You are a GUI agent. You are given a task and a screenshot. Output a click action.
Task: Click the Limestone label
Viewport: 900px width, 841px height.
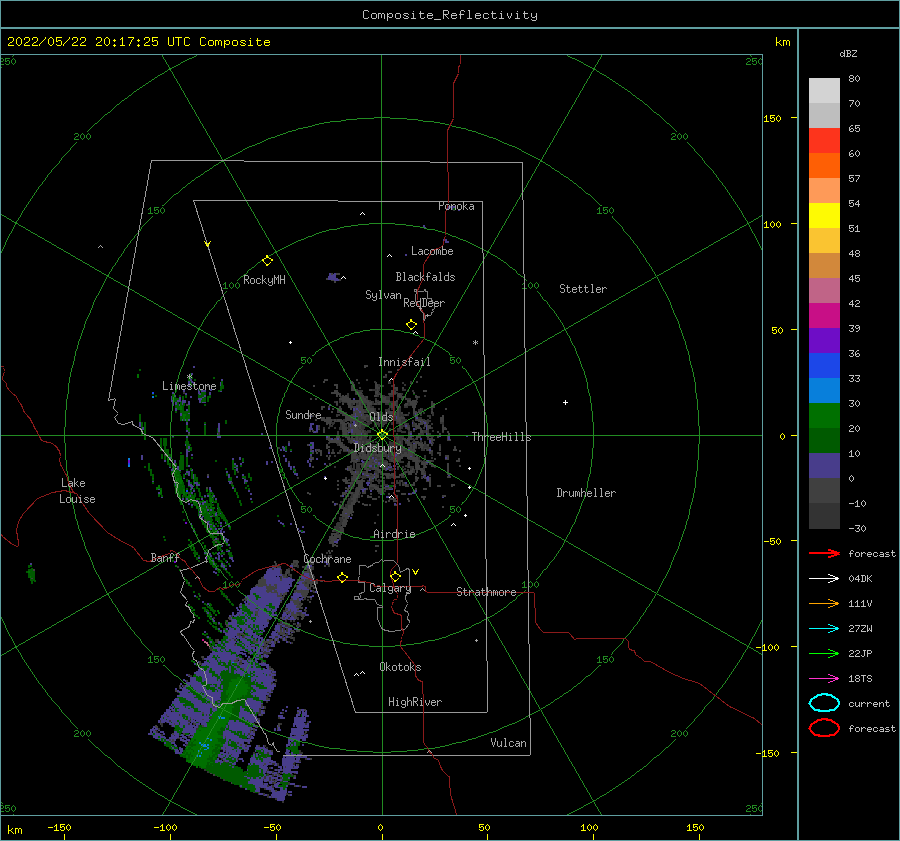[x=189, y=386]
